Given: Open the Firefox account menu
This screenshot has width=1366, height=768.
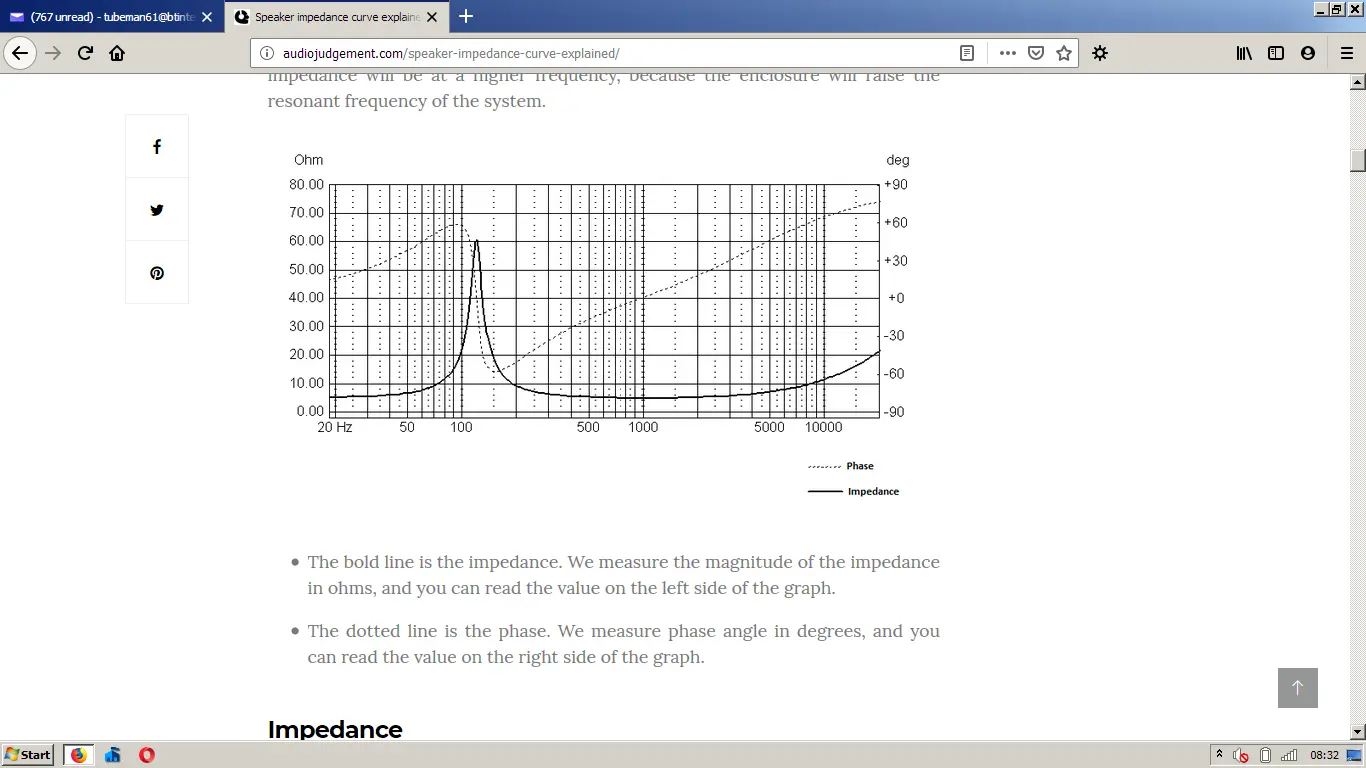Looking at the screenshot, I should pos(1308,53).
